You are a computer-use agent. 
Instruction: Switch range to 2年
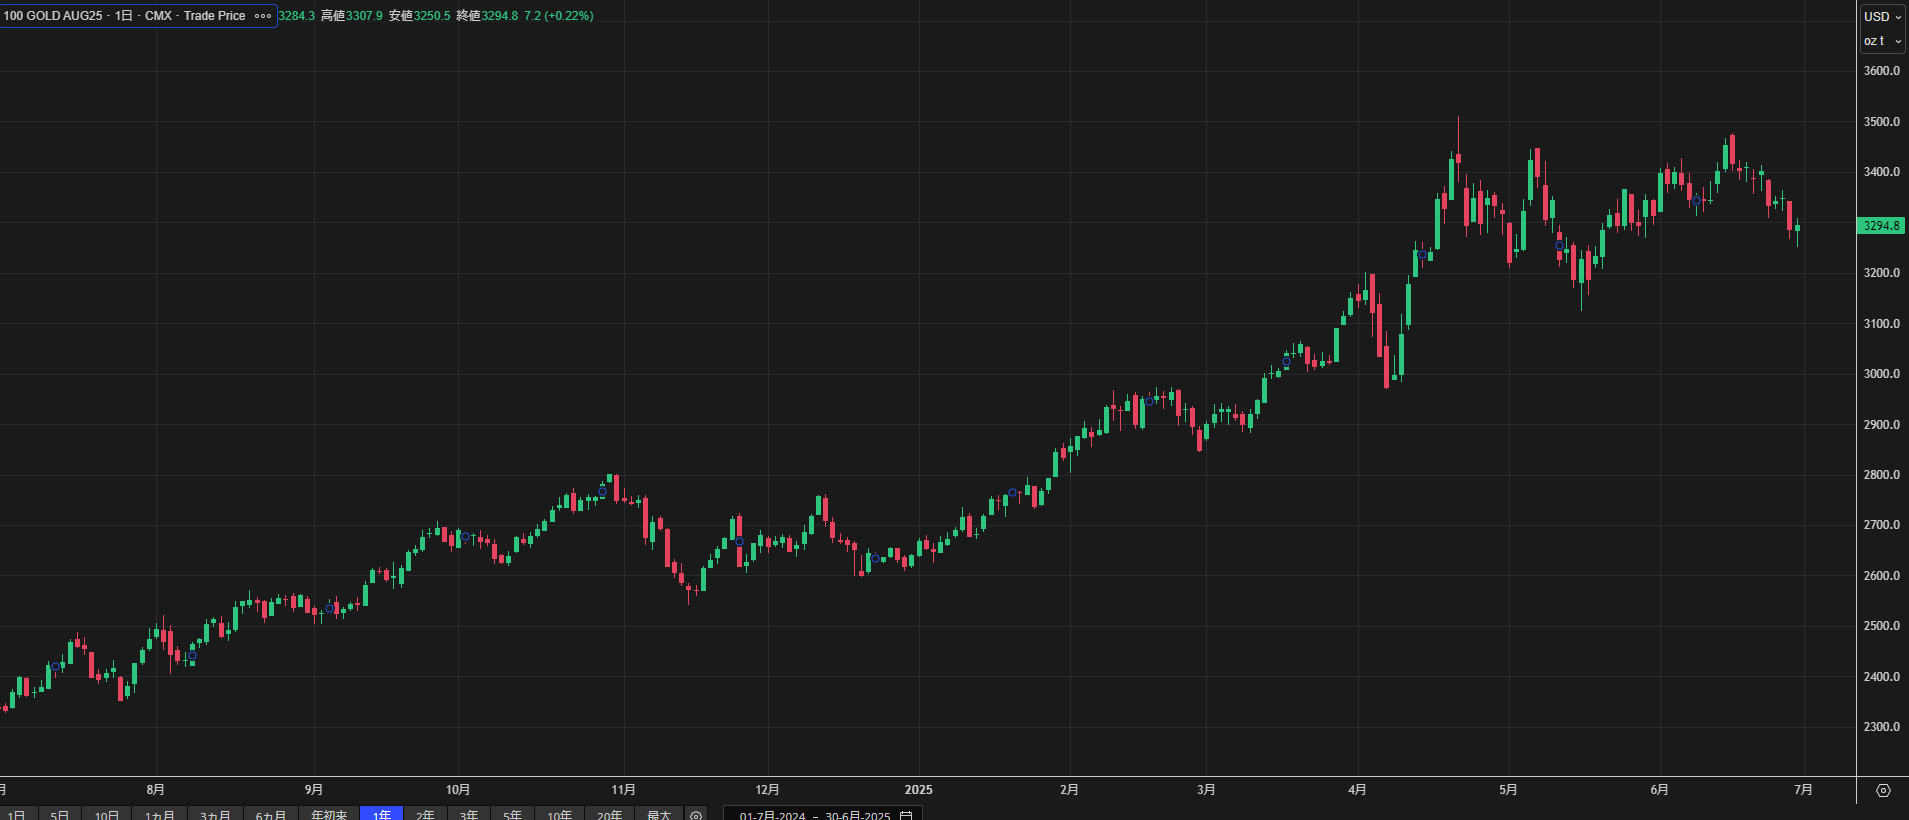[425, 816]
